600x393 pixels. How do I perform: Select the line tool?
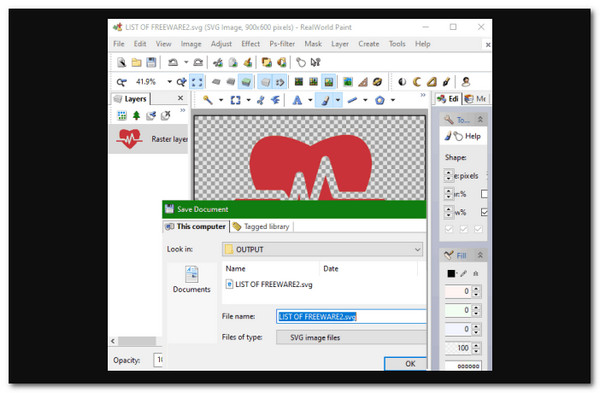(x=352, y=100)
